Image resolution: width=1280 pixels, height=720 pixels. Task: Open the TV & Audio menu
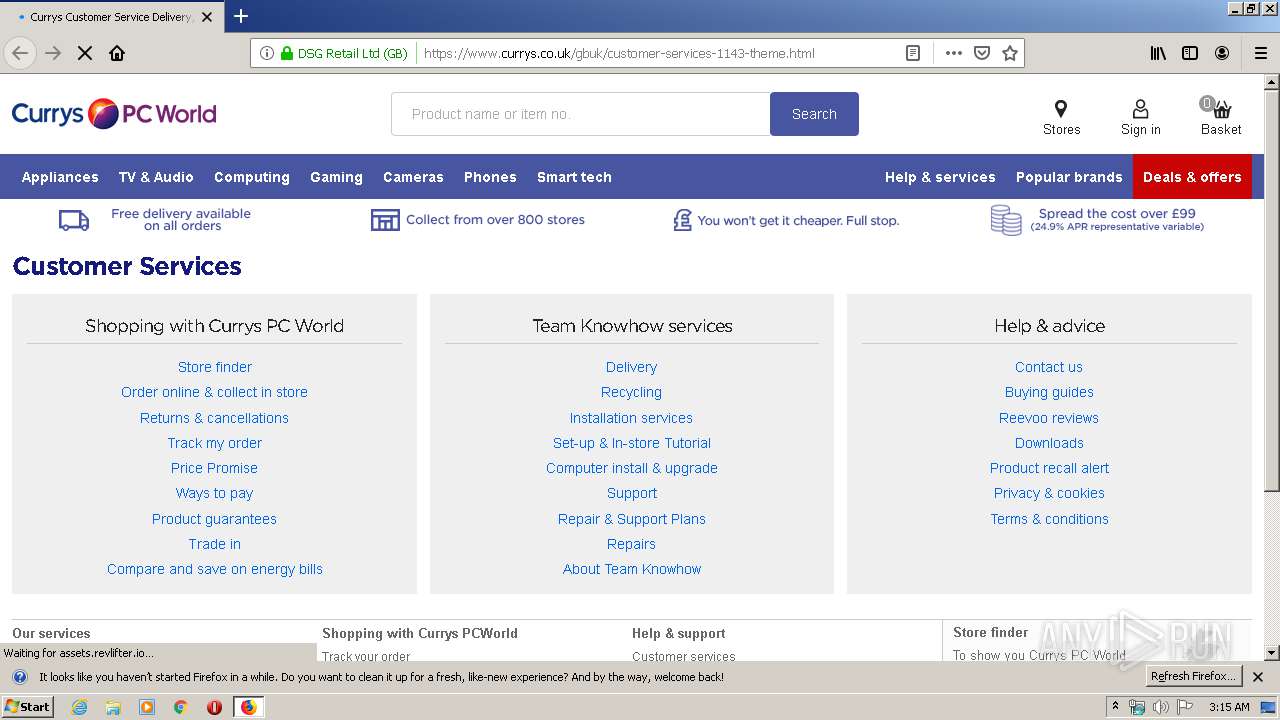point(156,177)
